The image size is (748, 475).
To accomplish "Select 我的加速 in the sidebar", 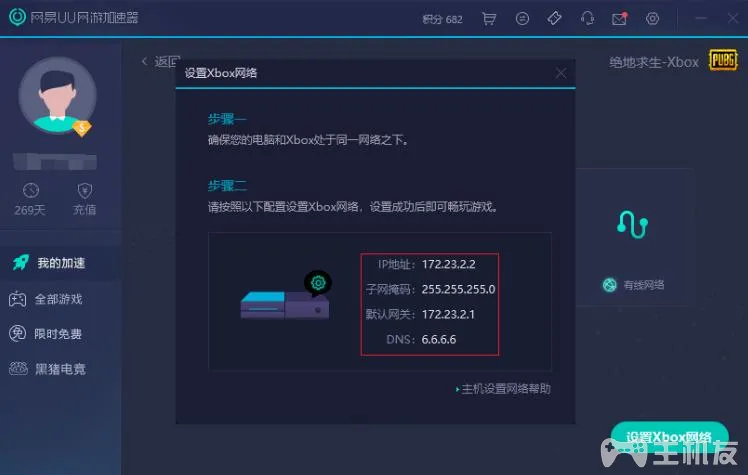I will 60,263.
